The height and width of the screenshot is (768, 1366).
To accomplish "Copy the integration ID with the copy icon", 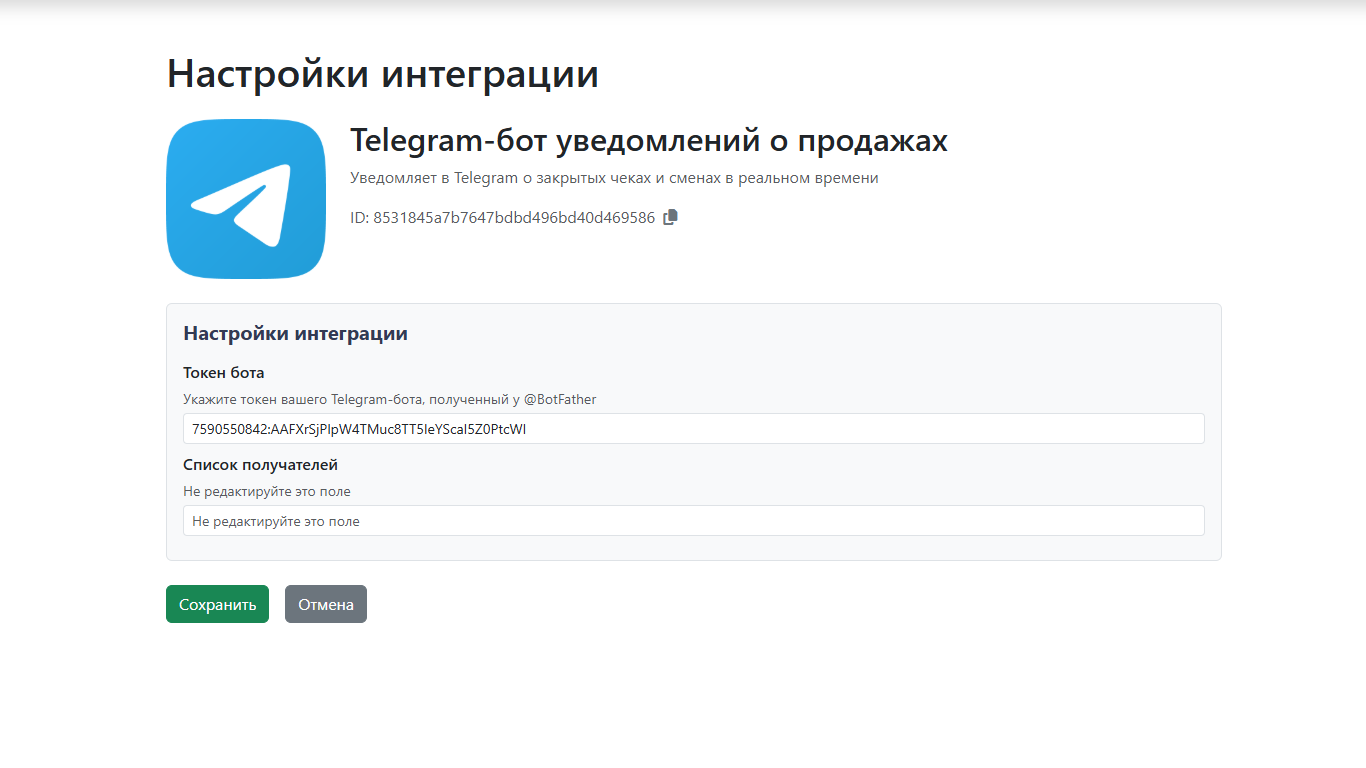I will click(x=671, y=217).
